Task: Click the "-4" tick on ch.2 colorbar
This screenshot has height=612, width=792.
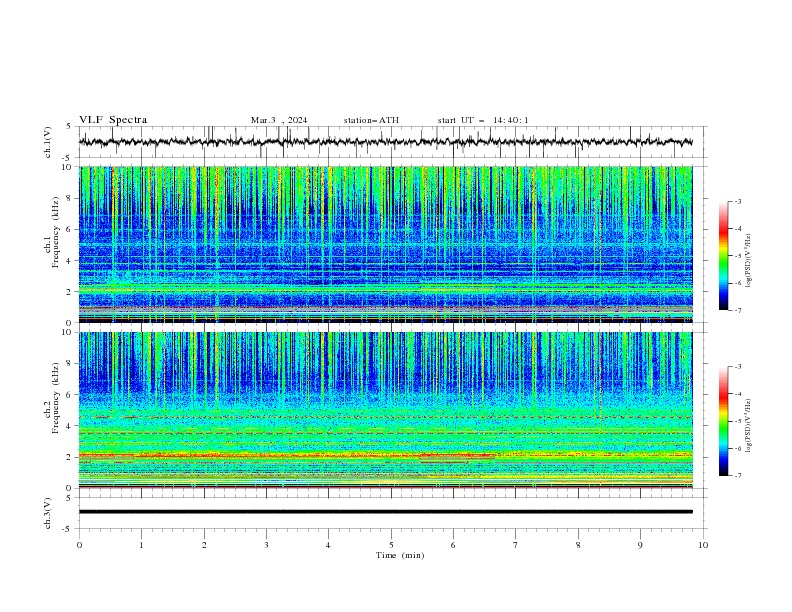Action: [738, 394]
